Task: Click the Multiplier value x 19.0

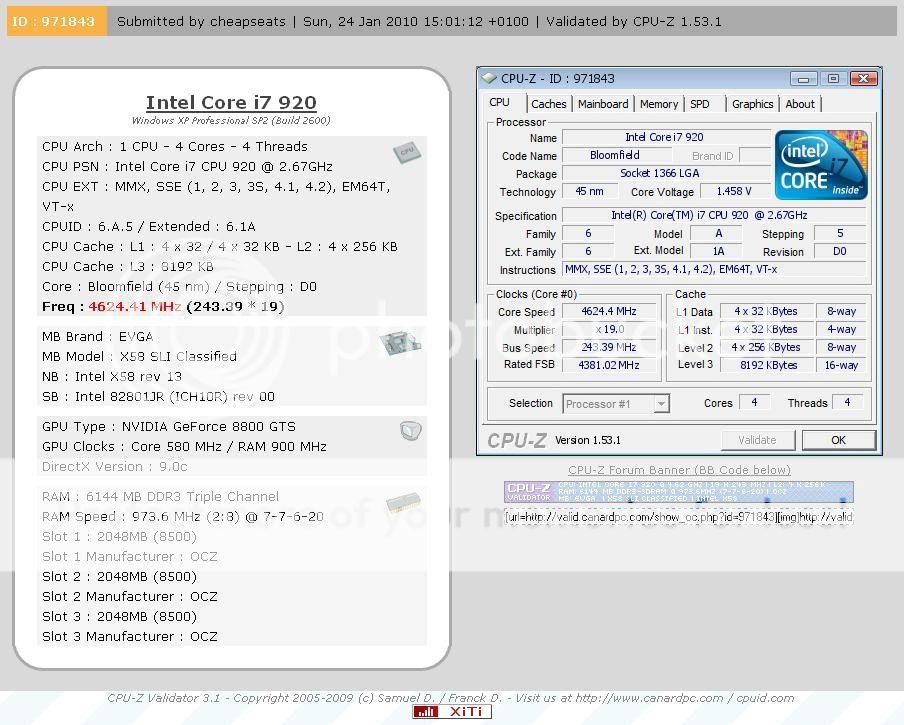Action: [x=609, y=330]
